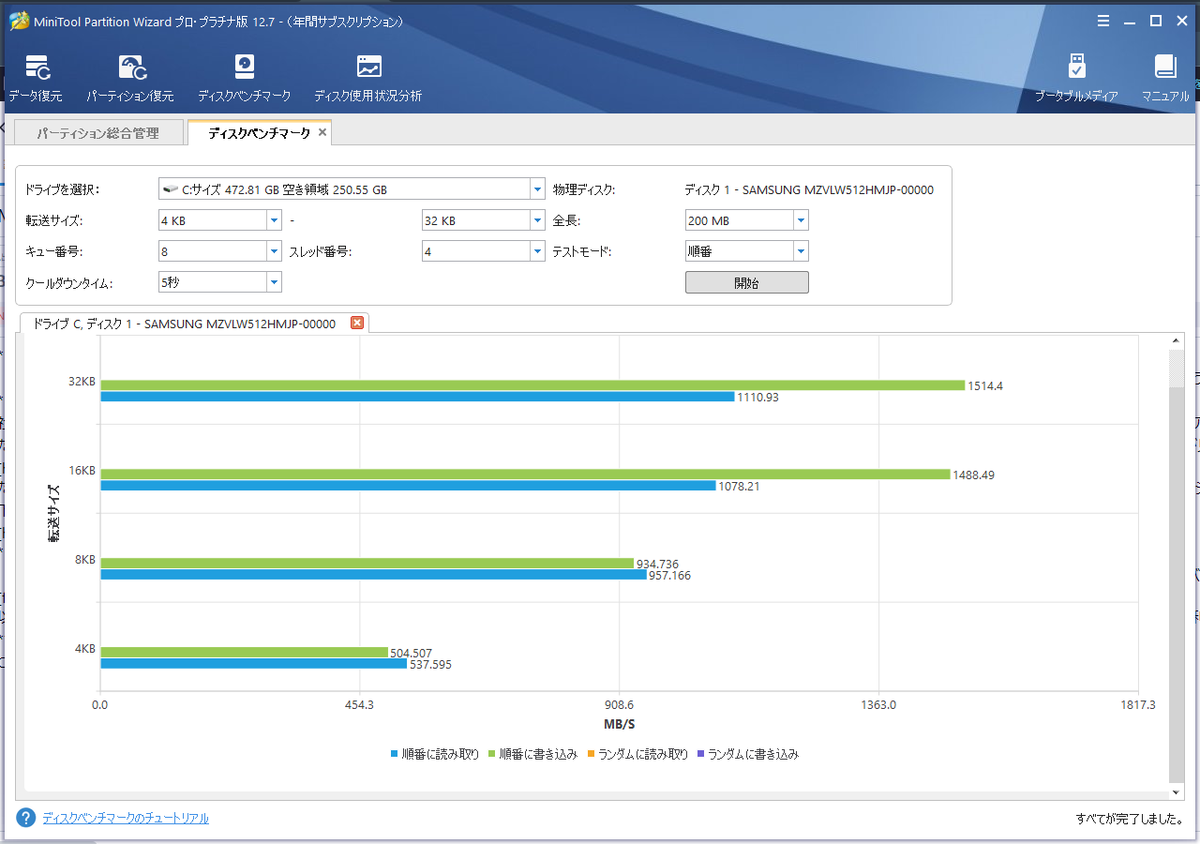Viewport: 1200px width, 844px height.
Task: Switch to the パーティション総合管理 tab
Action: [x=99, y=133]
